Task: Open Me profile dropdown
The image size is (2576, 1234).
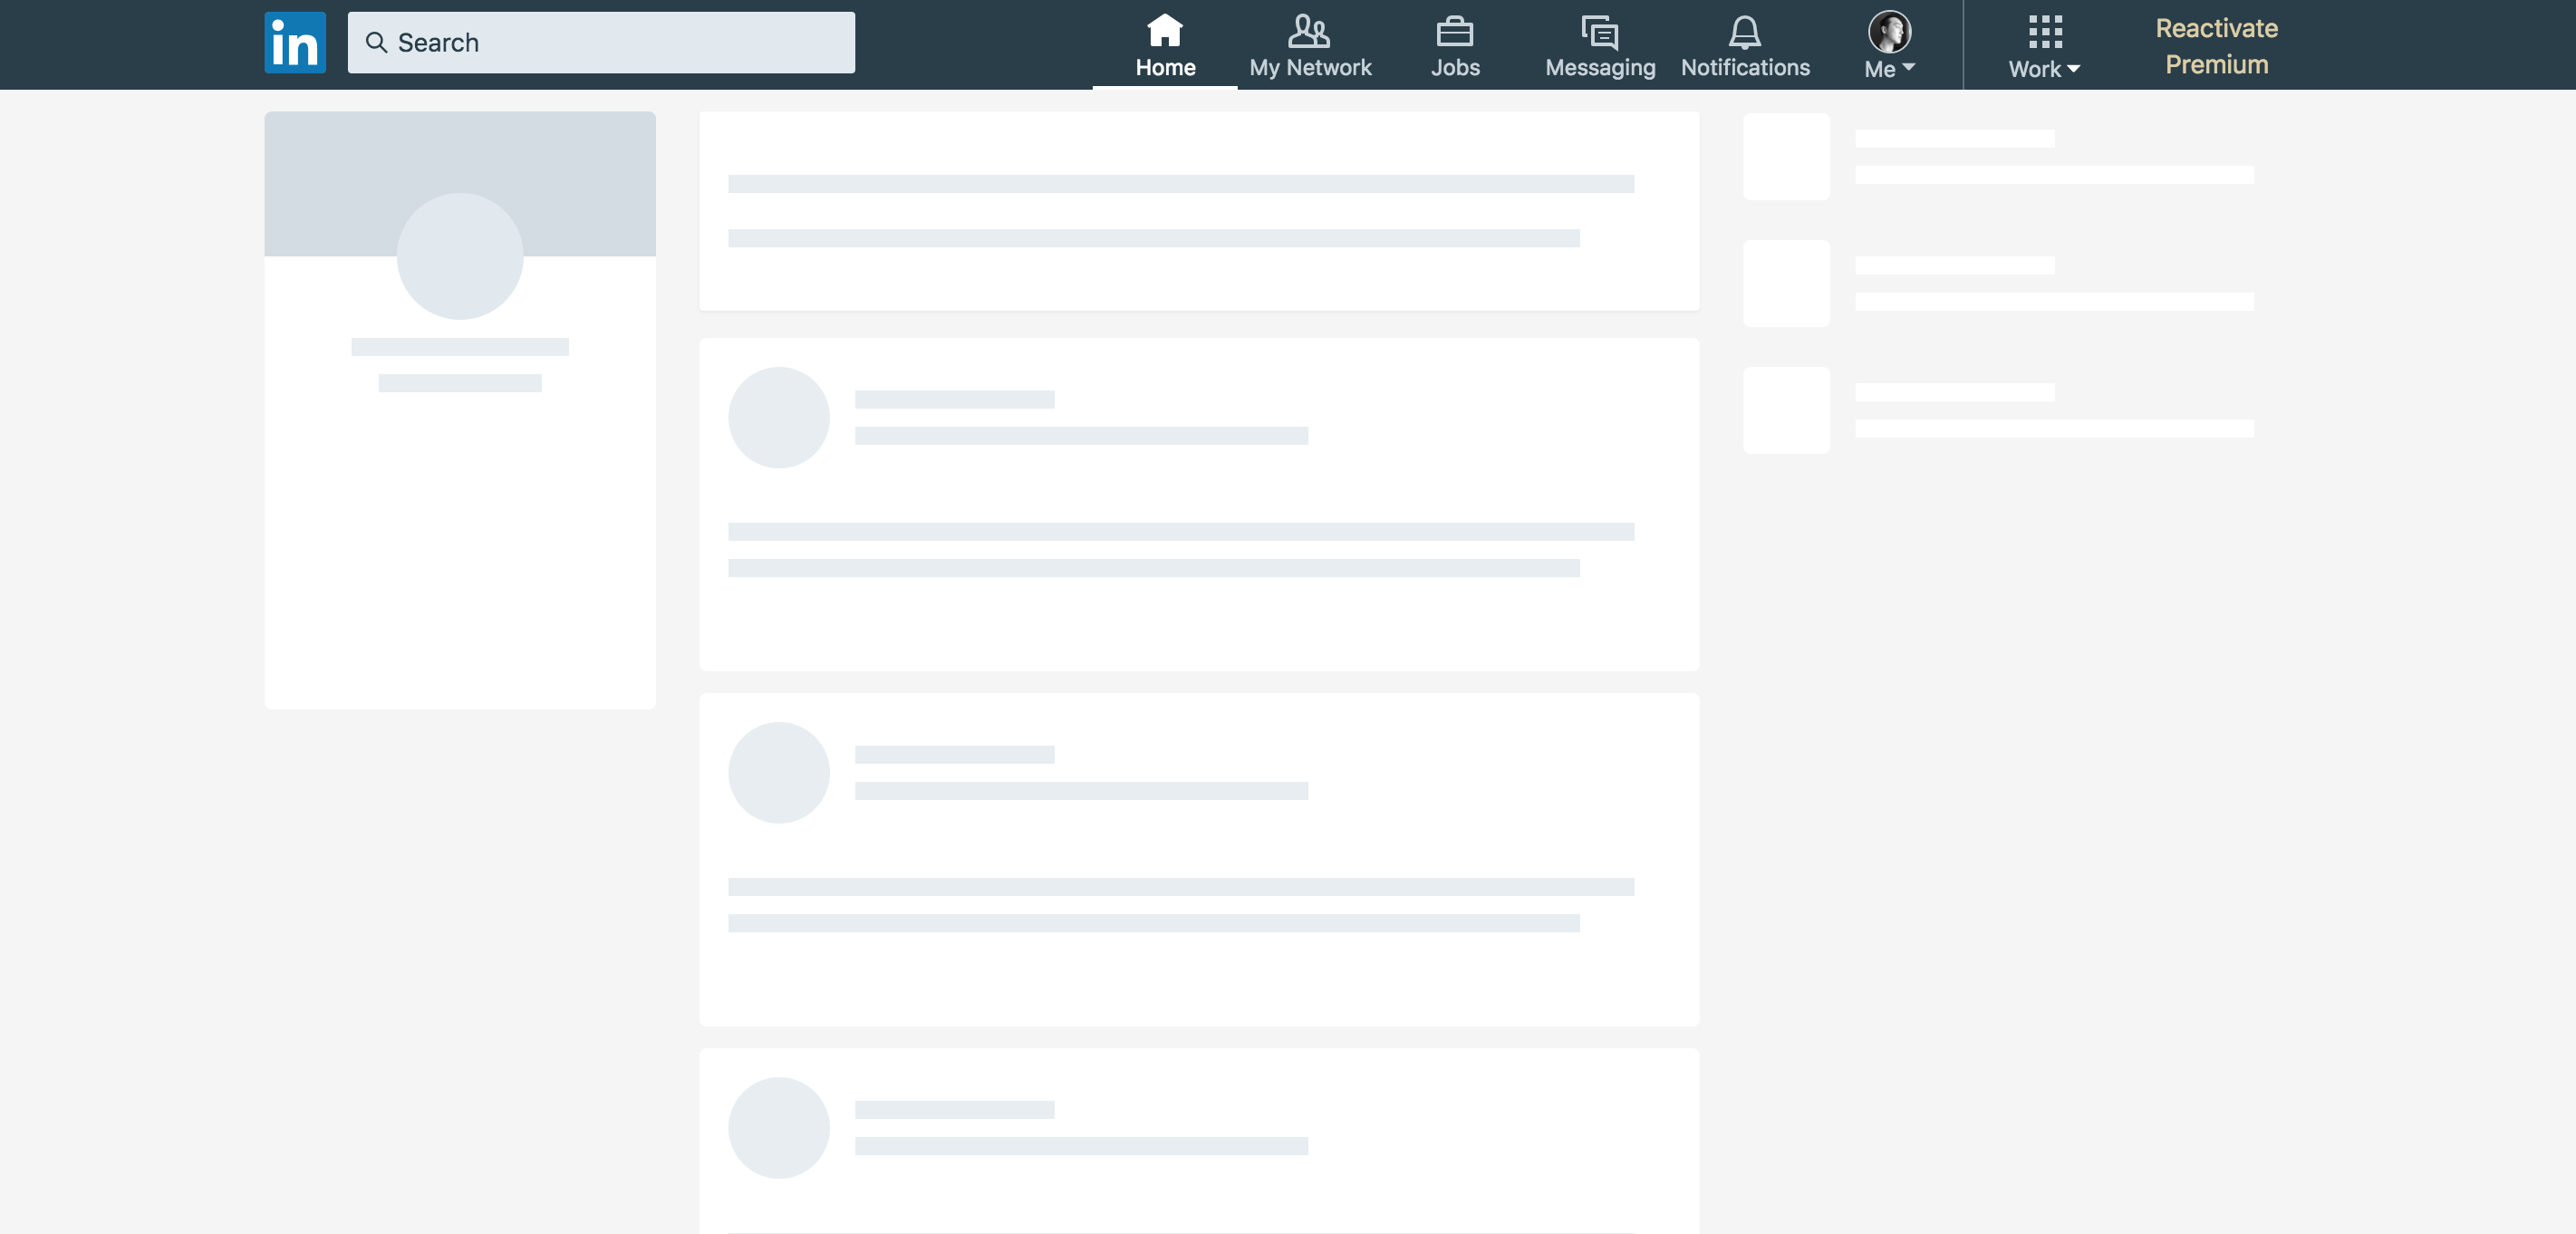Action: [x=1889, y=44]
